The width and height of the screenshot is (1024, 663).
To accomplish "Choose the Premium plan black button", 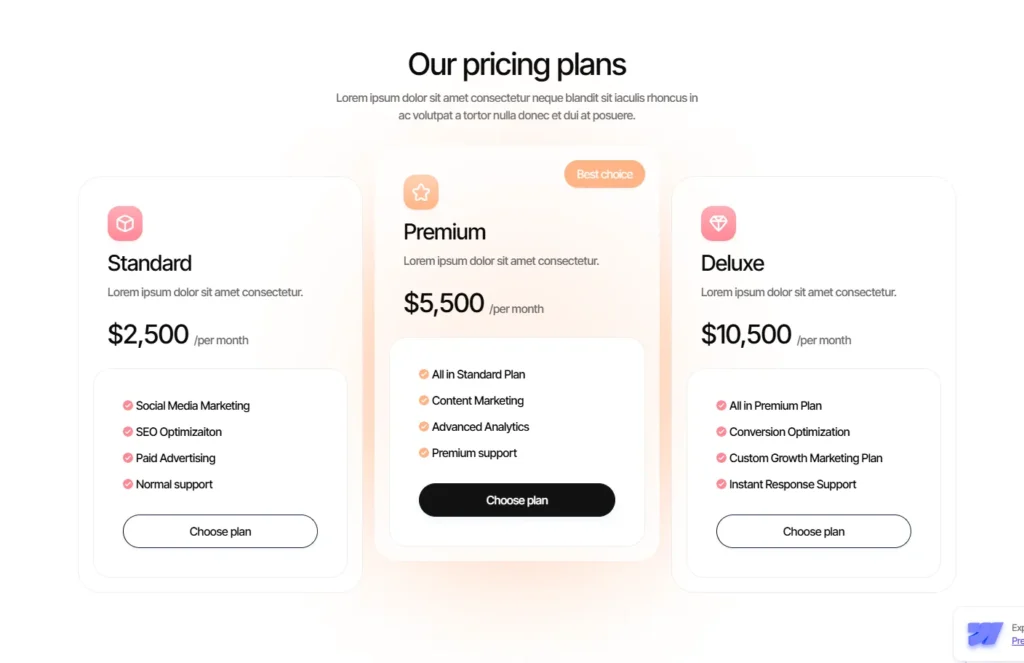I will pos(517,500).
